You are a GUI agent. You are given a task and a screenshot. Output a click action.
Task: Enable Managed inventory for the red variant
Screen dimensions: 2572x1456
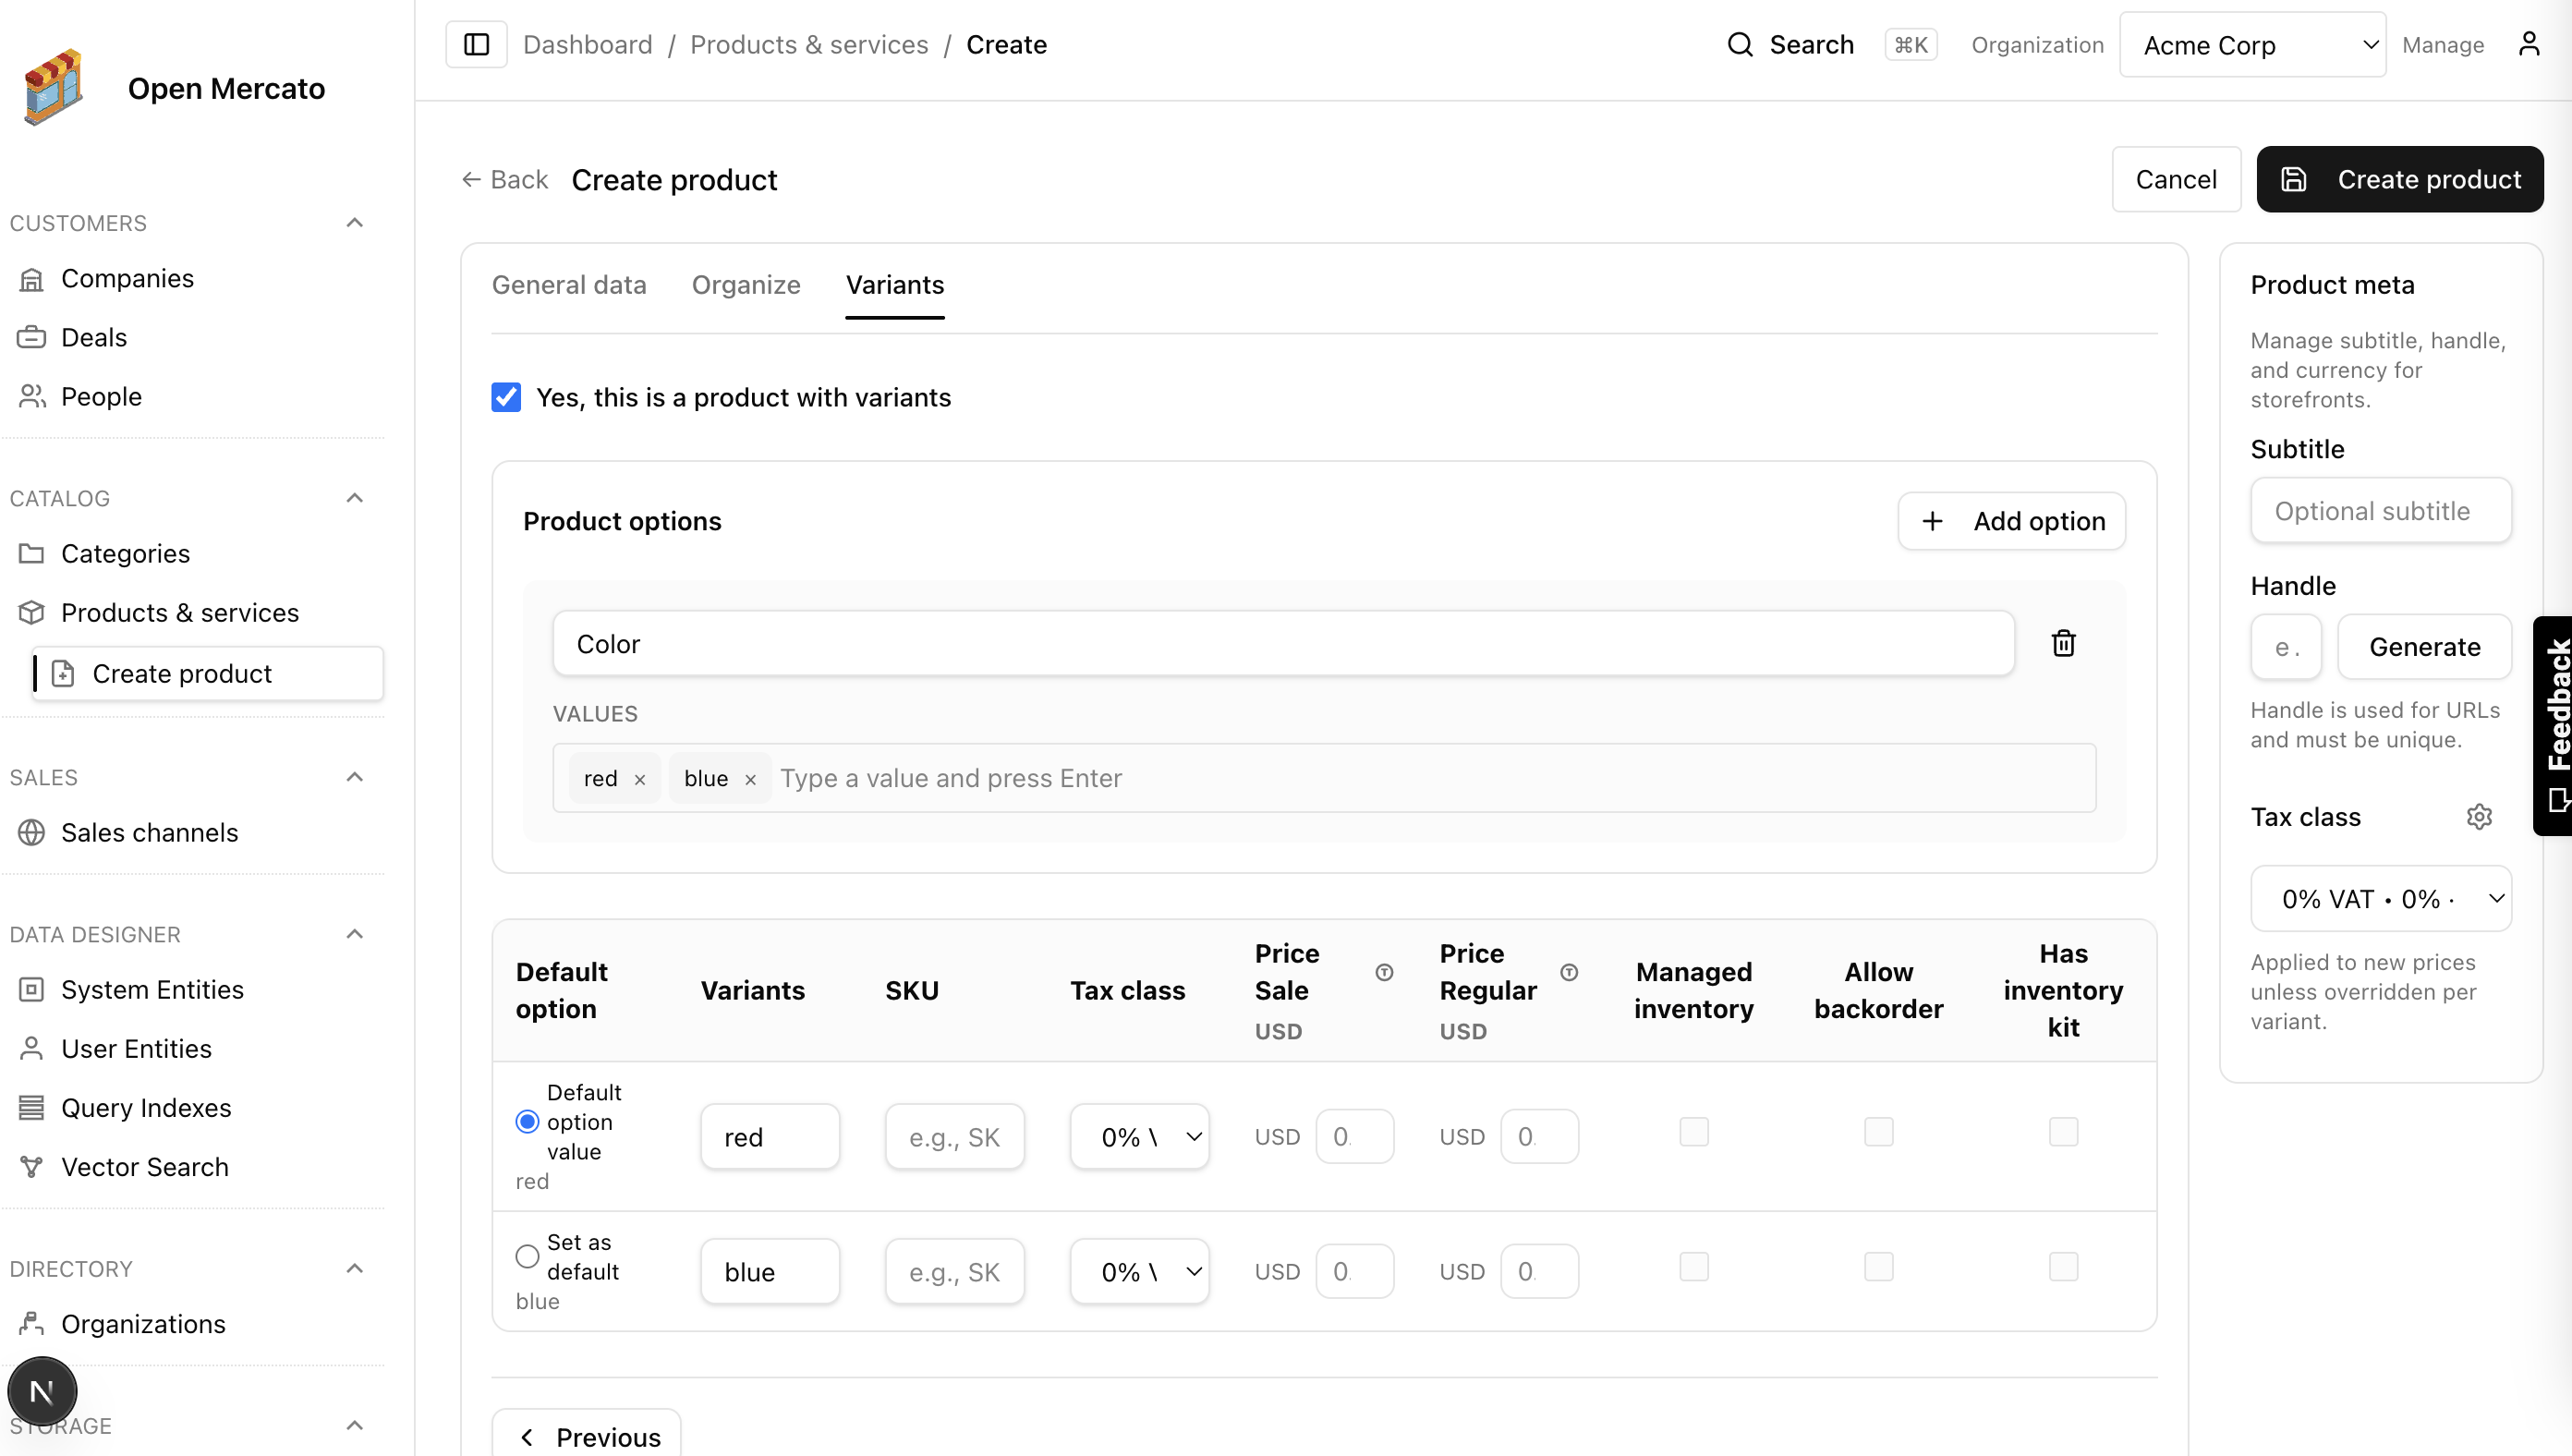coord(1694,1131)
